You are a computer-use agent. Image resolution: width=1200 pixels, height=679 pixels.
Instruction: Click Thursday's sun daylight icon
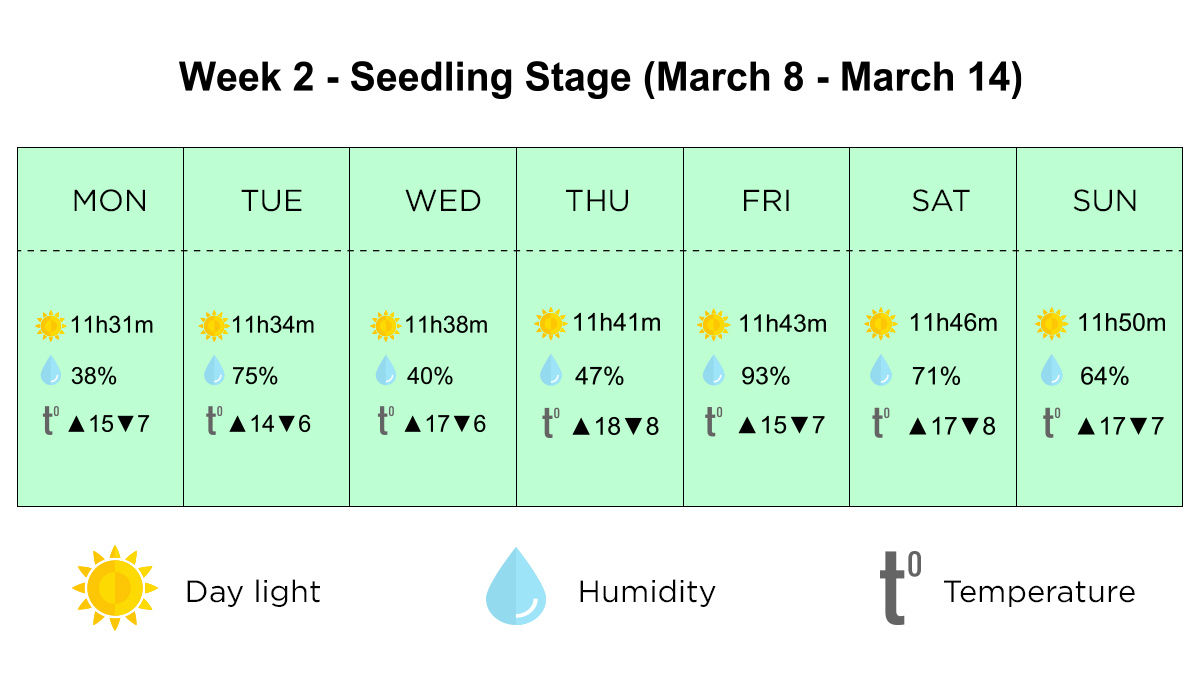tap(550, 323)
